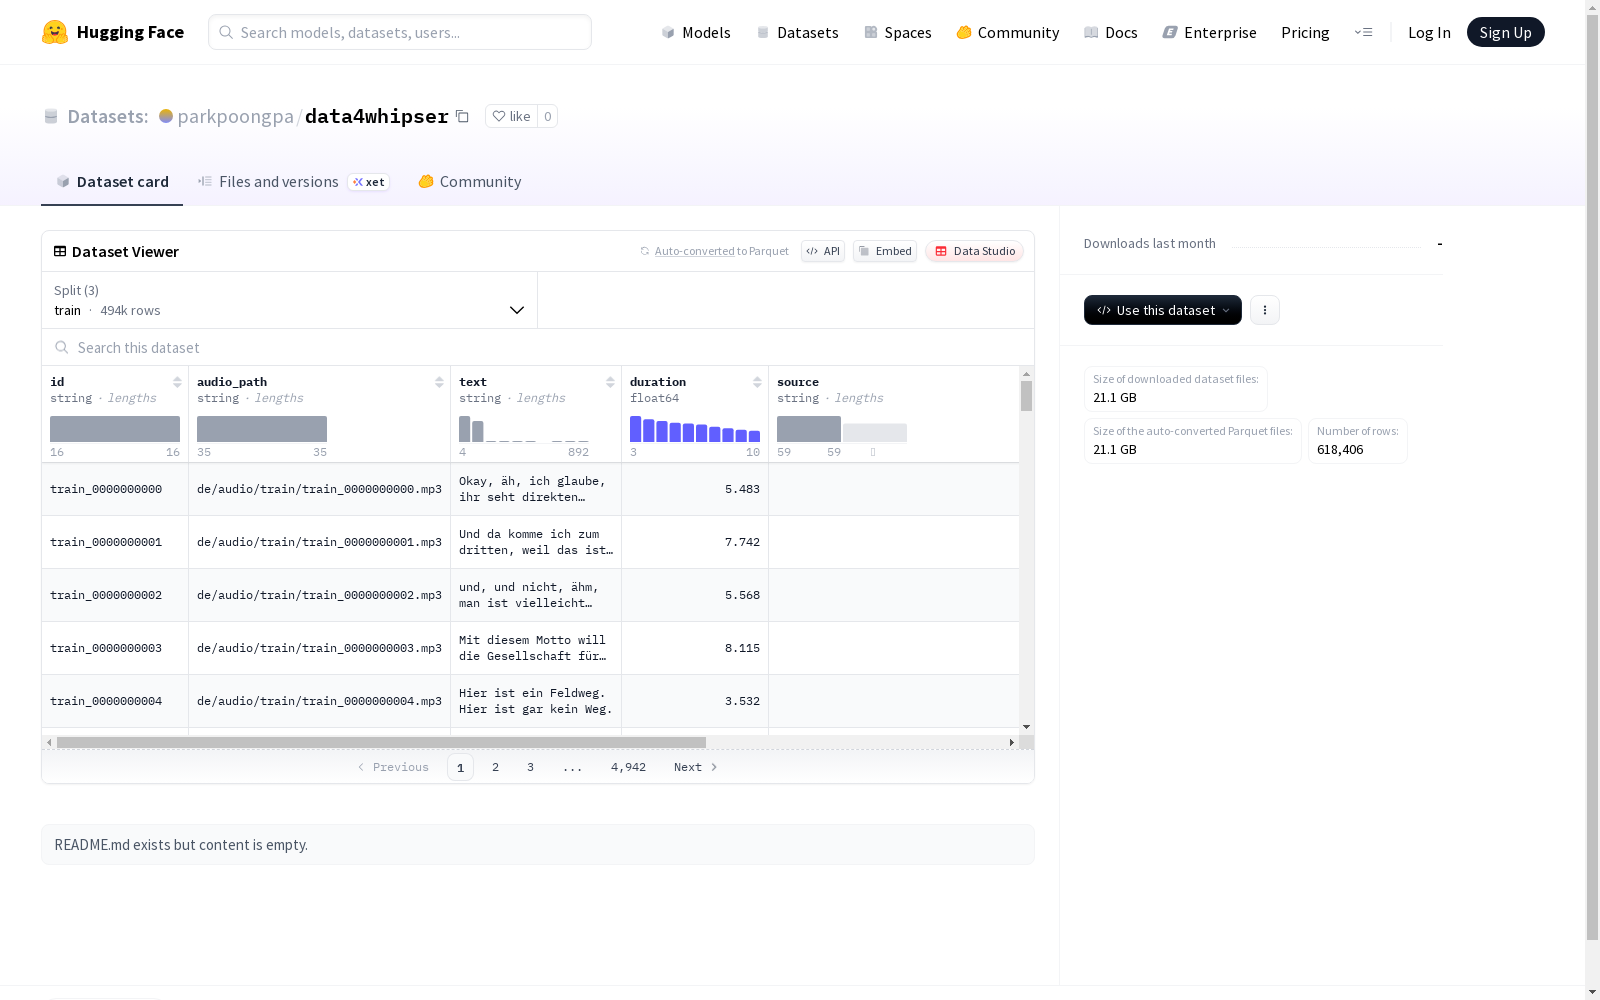This screenshot has height=1000, width=1600.
Task: Click text cell "Okay, äh, ich glaube"
Action: pyautogui.click(x=536, y=489)
